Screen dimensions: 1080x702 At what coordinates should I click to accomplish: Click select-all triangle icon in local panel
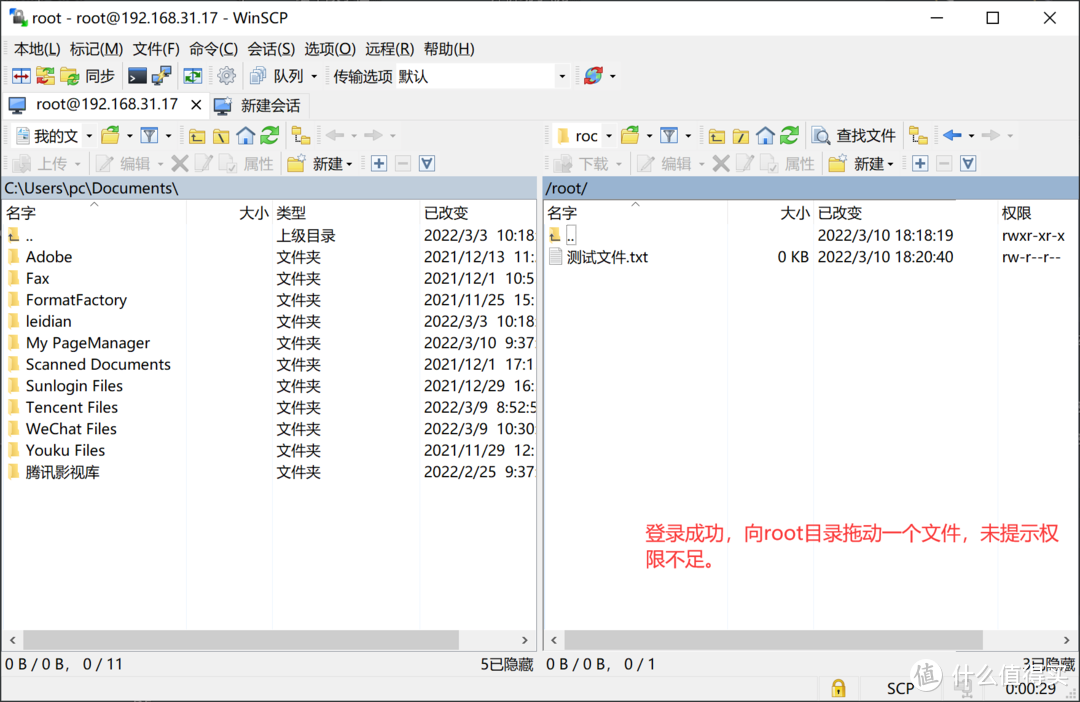(x=427, y=163)
